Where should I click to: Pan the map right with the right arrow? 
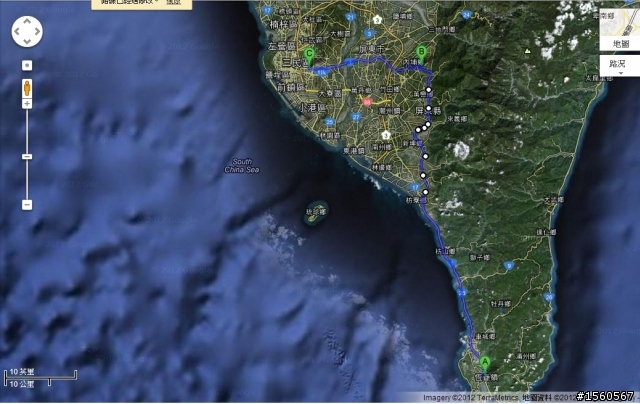(37, 31)
